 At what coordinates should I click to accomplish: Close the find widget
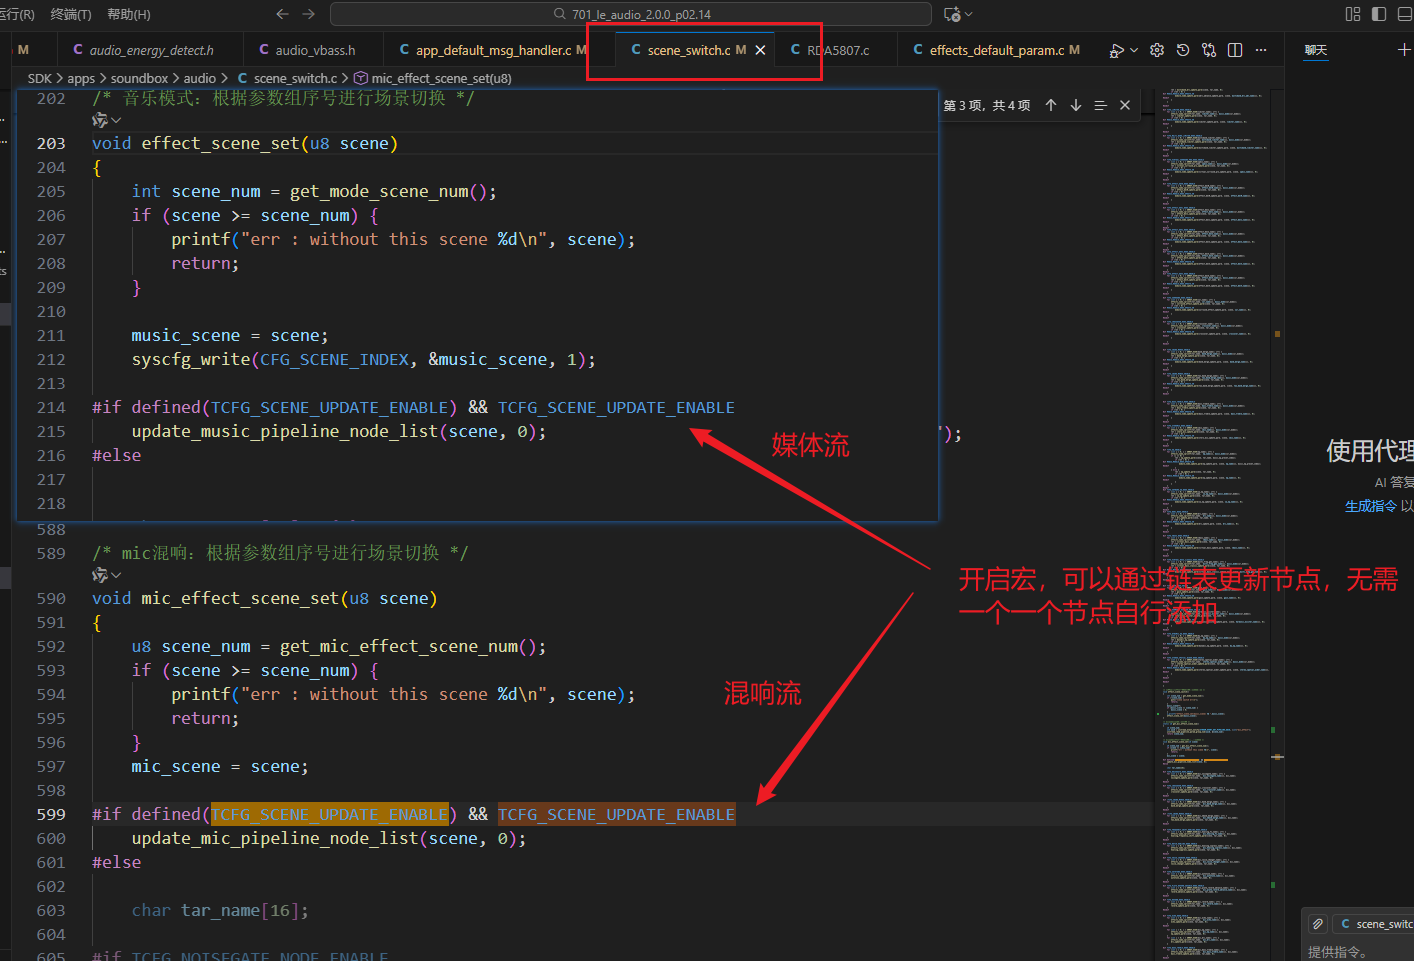pyautogui.click(x=1125, y=105)
